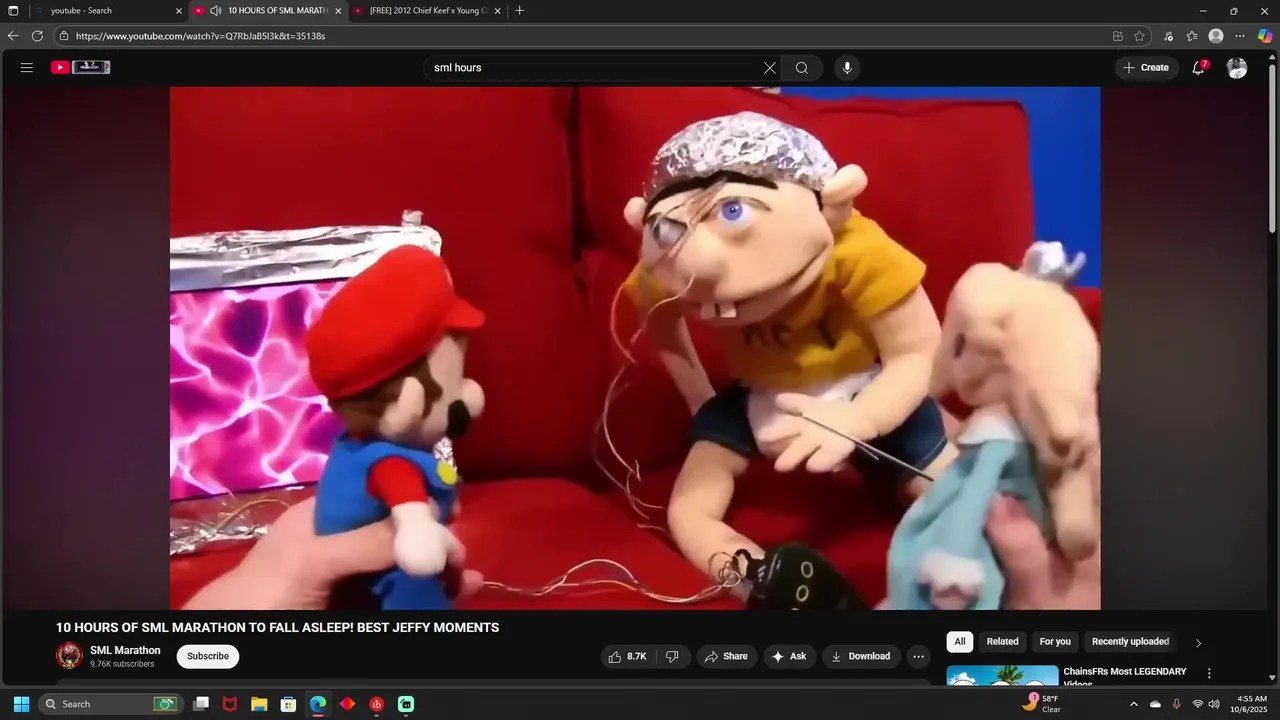This screenshot has width=1280, height=720.
Task: Click the browser address bar URL
Action: click(200, 36)
